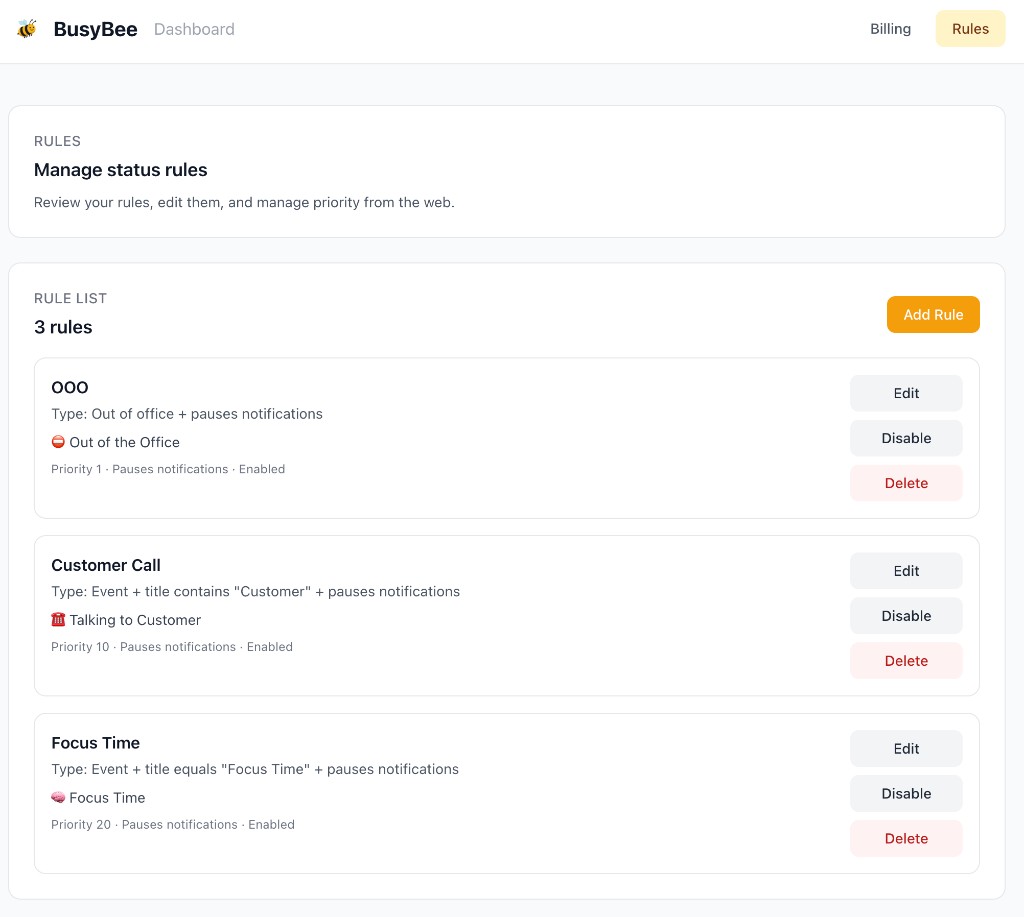This screenshot has height=917, width=1024.
Task: Disable the OOO rule
Action: [906, 438]
